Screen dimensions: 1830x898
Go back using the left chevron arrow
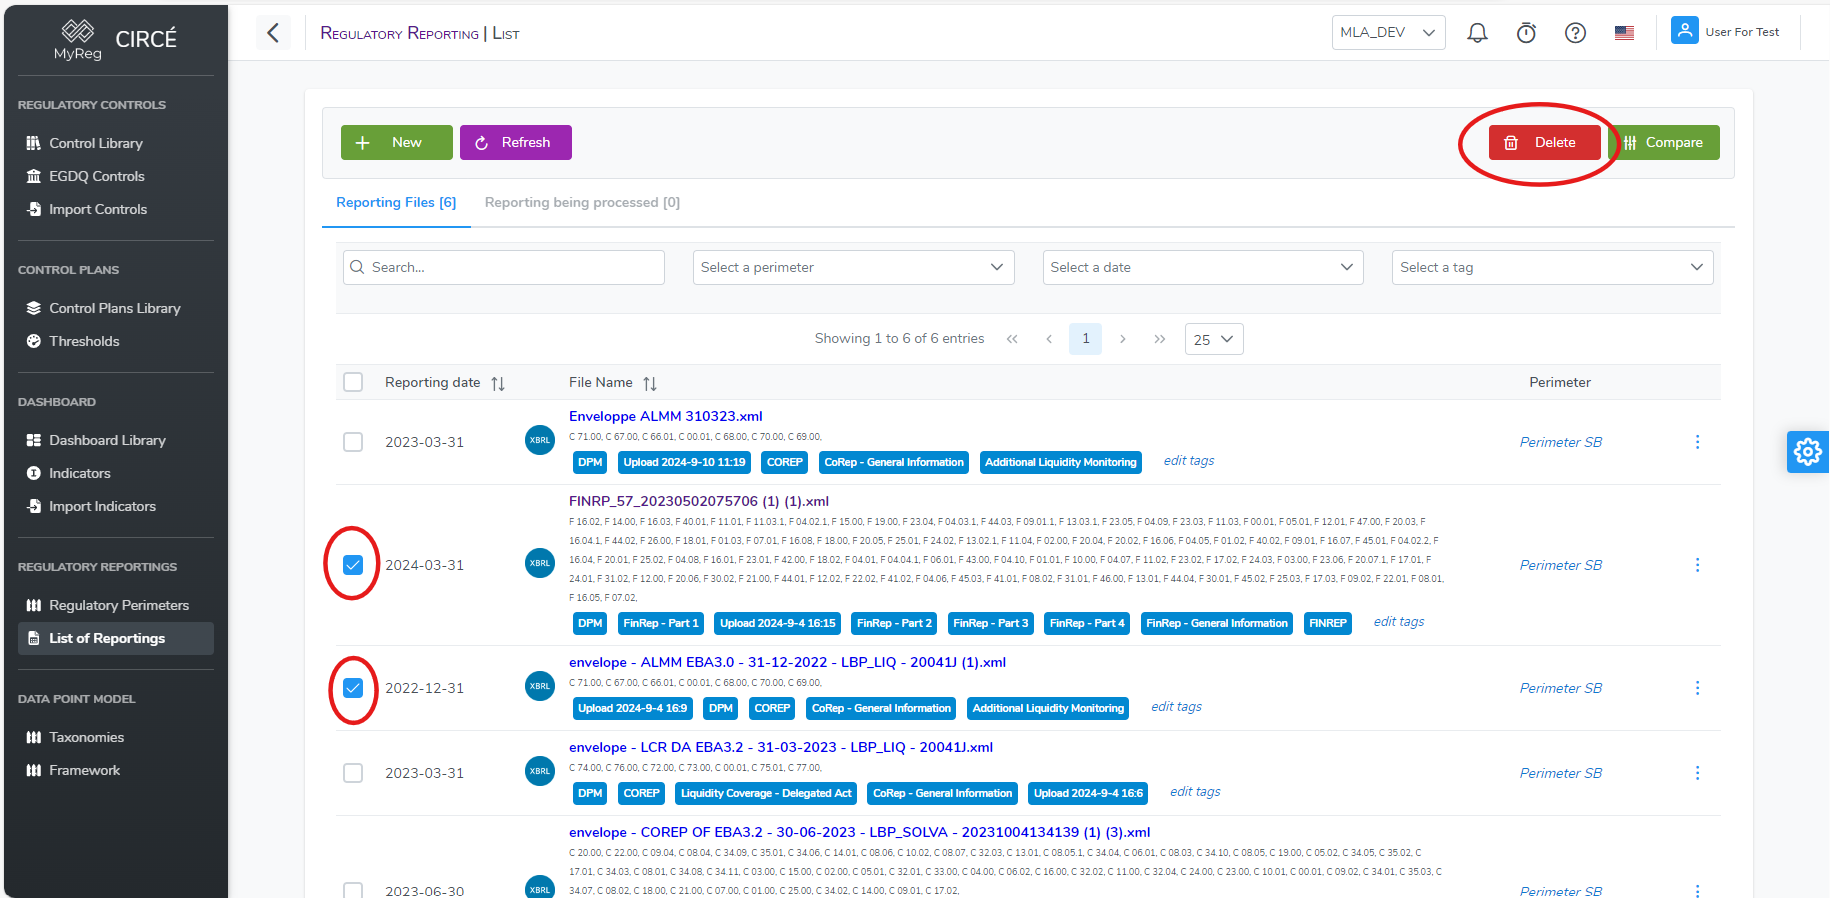click(x=273, y=33)
